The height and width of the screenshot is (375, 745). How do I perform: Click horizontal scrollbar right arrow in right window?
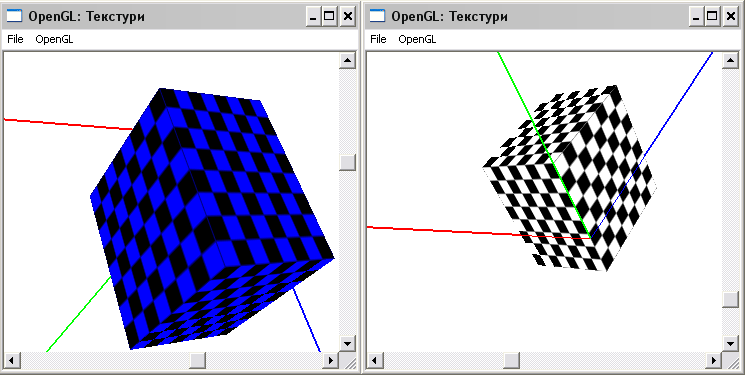coord(714,361)
